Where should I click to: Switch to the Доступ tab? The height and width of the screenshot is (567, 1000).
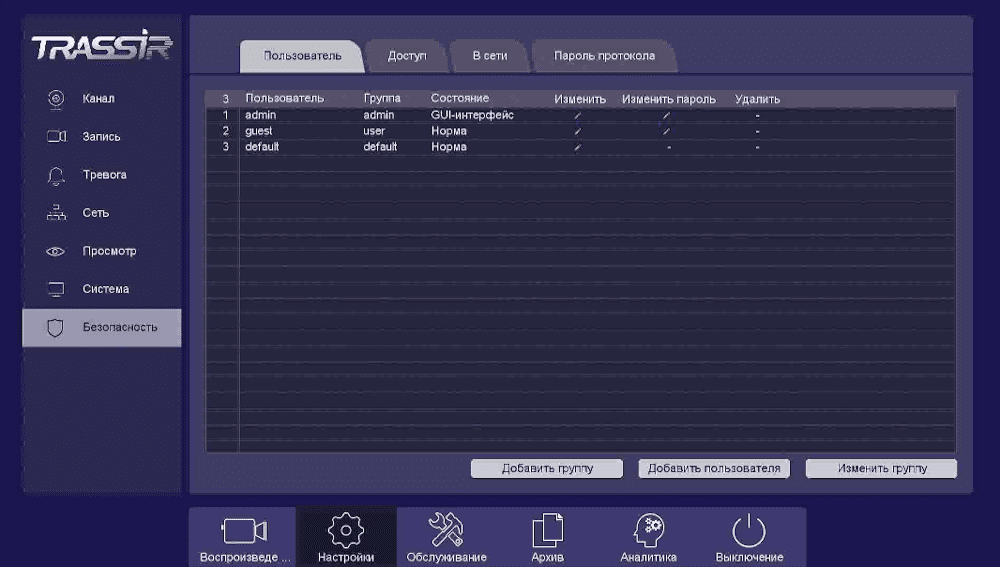406,56
